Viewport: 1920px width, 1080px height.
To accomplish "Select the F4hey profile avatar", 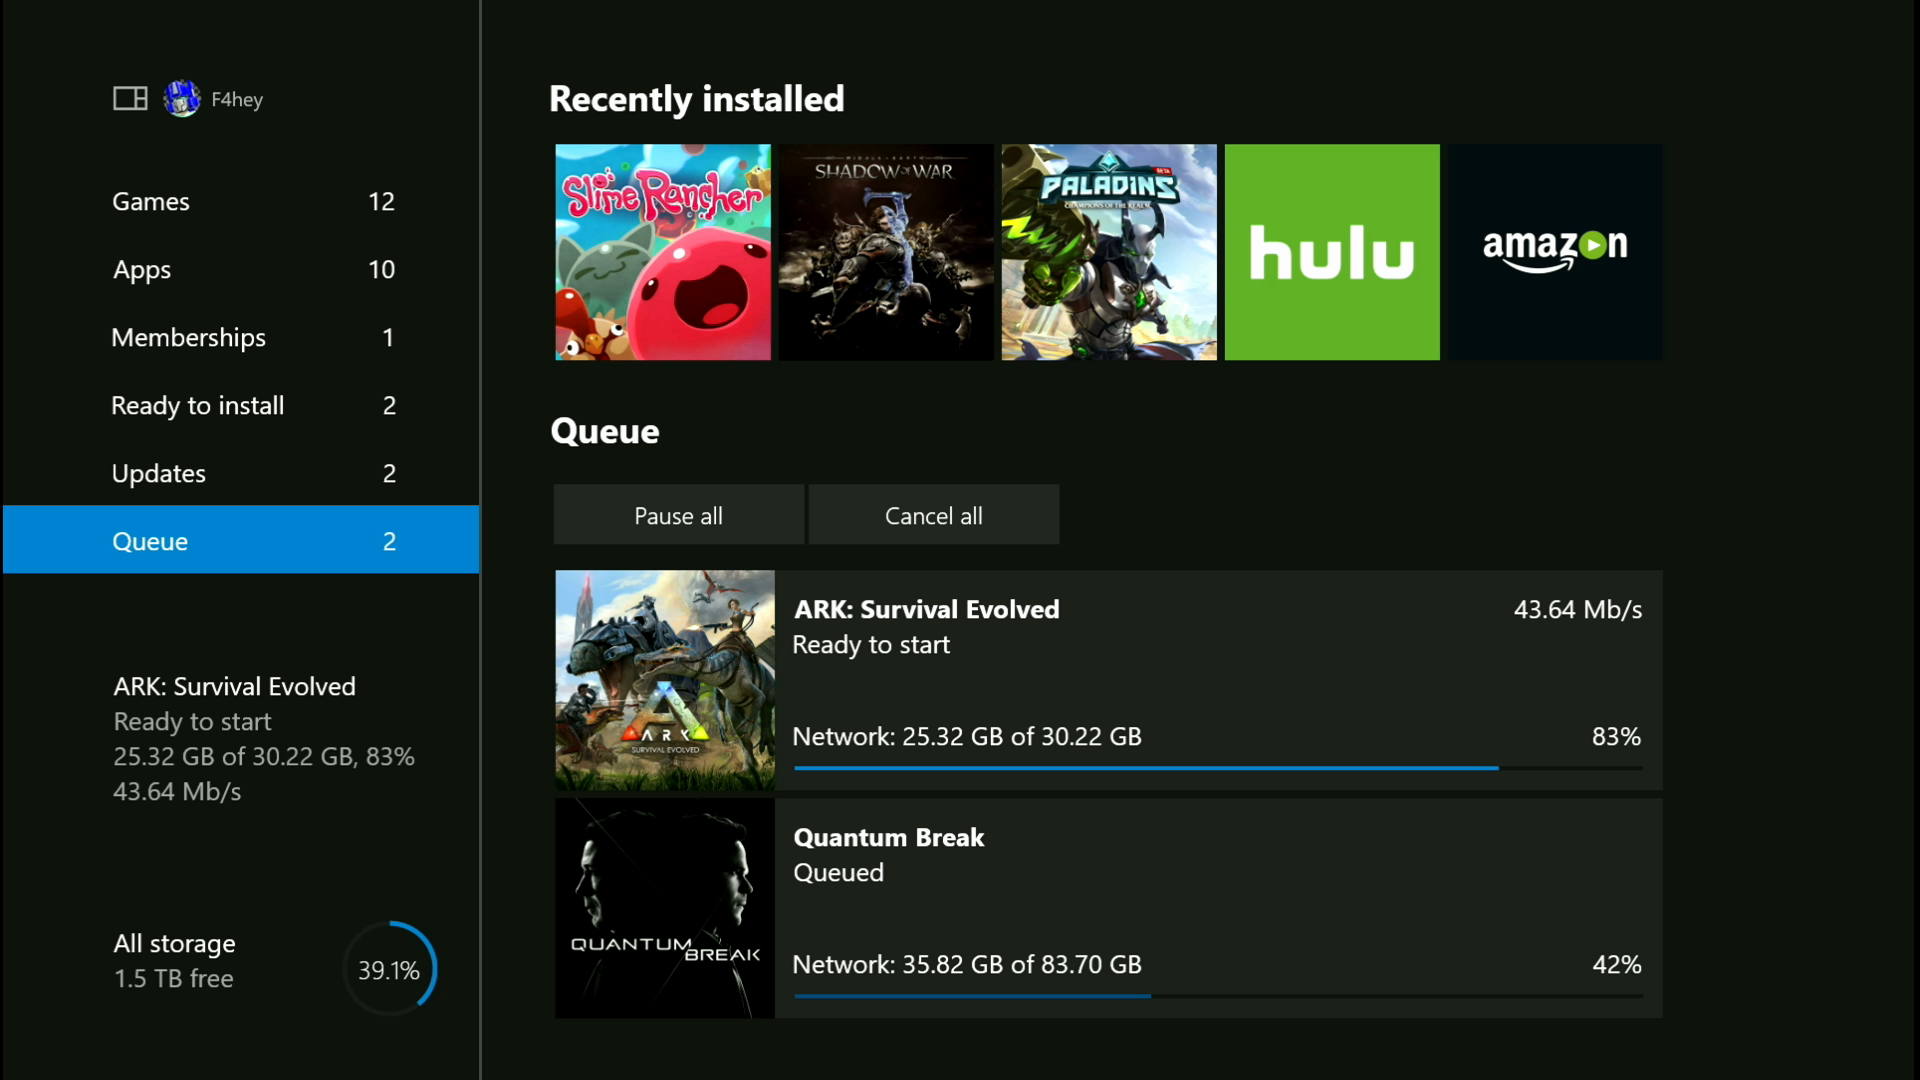I will tap(182, 98).
